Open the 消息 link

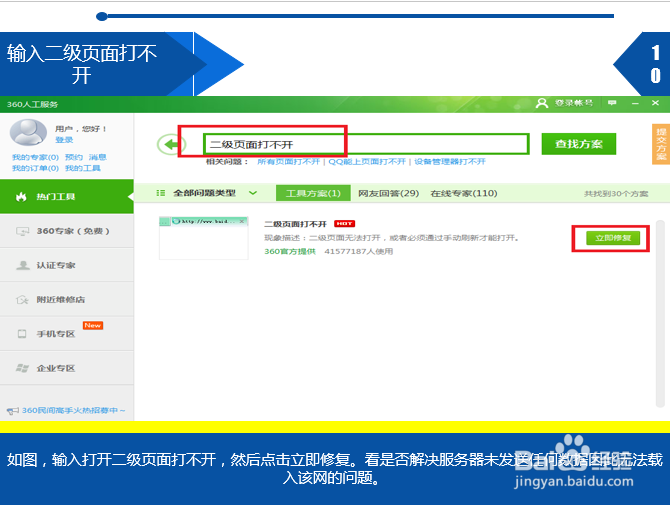(x=97, y=157)
